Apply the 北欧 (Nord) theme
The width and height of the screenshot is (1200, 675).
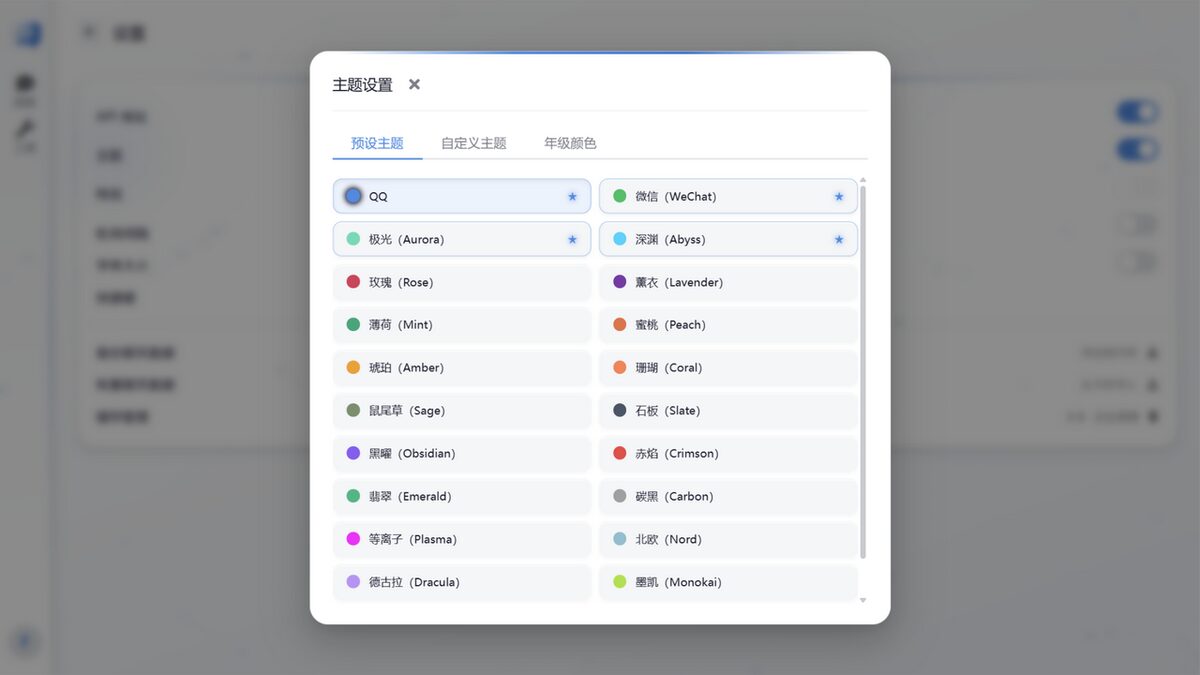pos(728,540)
